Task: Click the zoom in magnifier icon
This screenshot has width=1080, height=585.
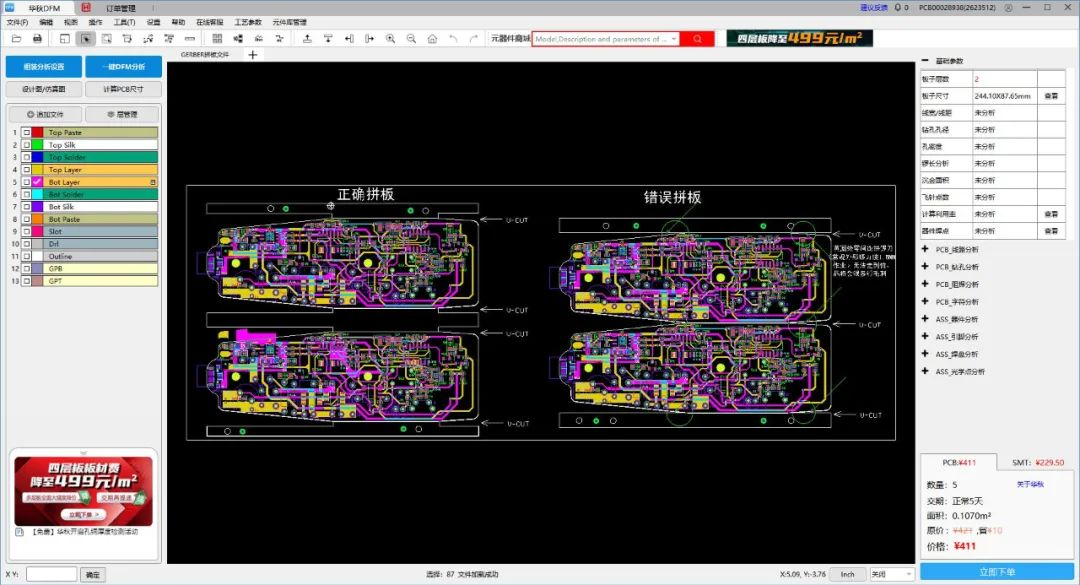Action: [390, 39]
